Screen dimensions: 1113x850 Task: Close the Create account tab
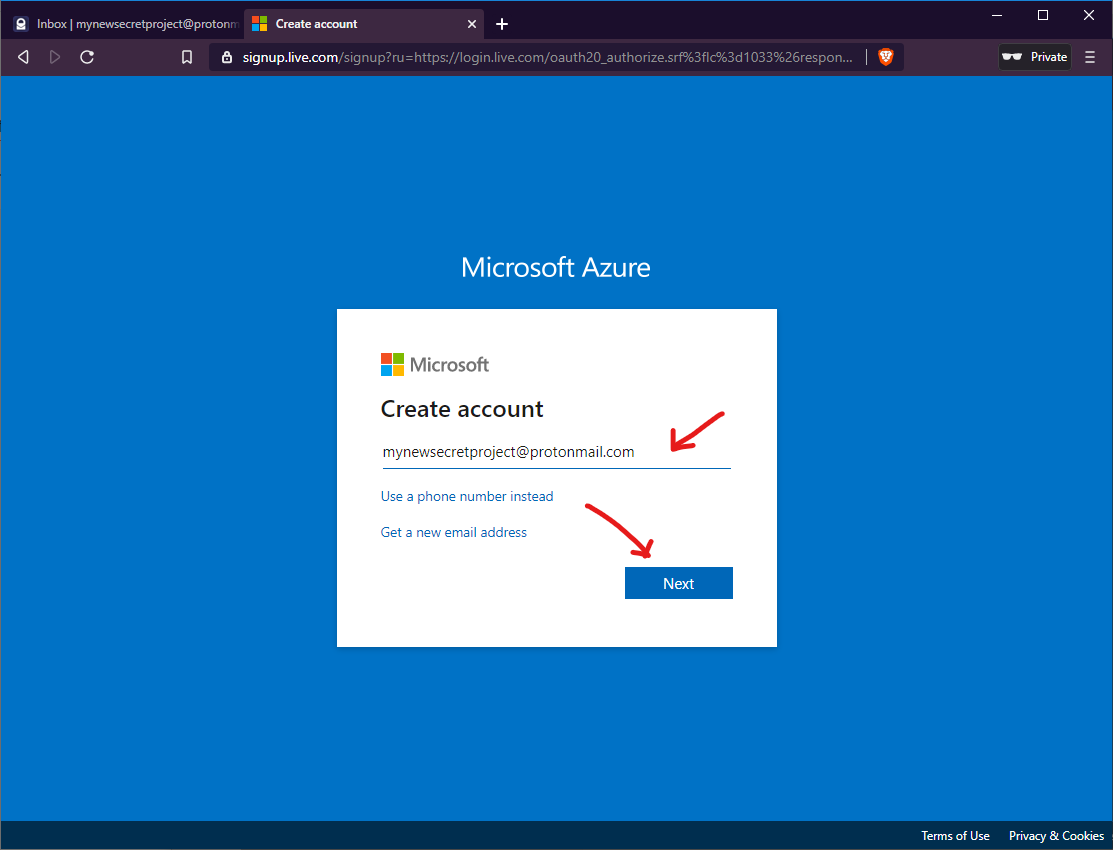pyautogui.click(x=471, y=24)
